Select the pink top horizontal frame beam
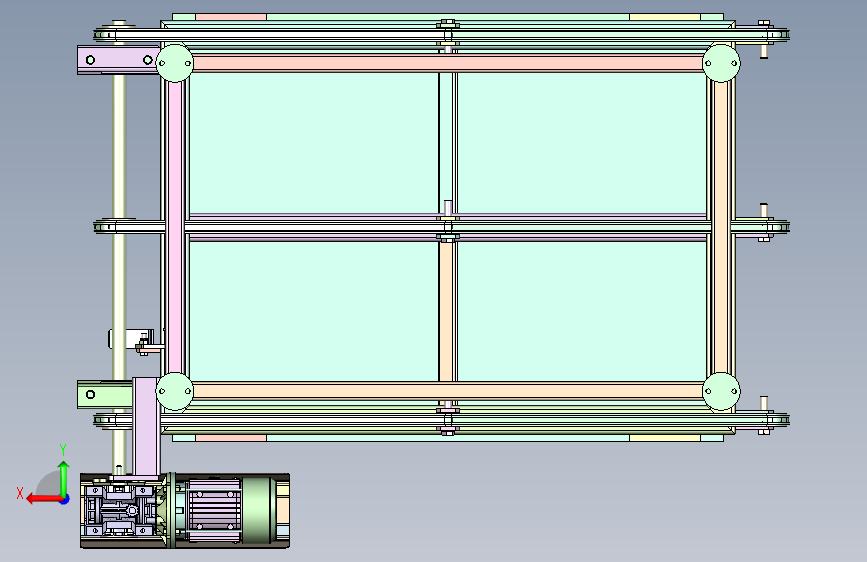This screenshot has height=562, width=867. [448, 63]
